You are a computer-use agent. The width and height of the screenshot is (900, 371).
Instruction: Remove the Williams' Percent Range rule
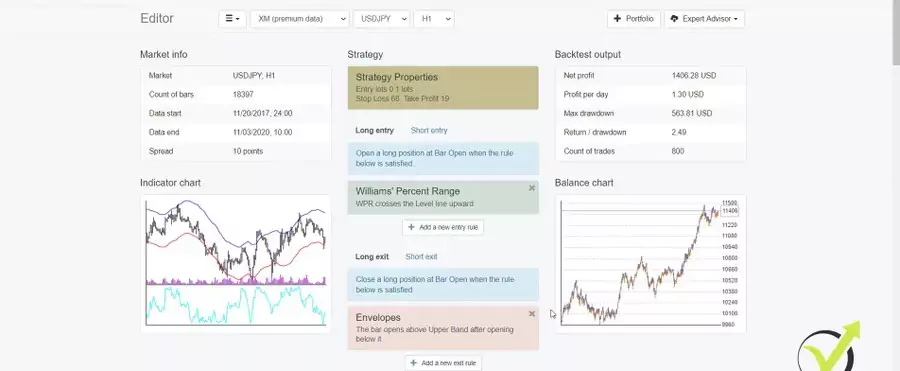click(x=532, y=188)
